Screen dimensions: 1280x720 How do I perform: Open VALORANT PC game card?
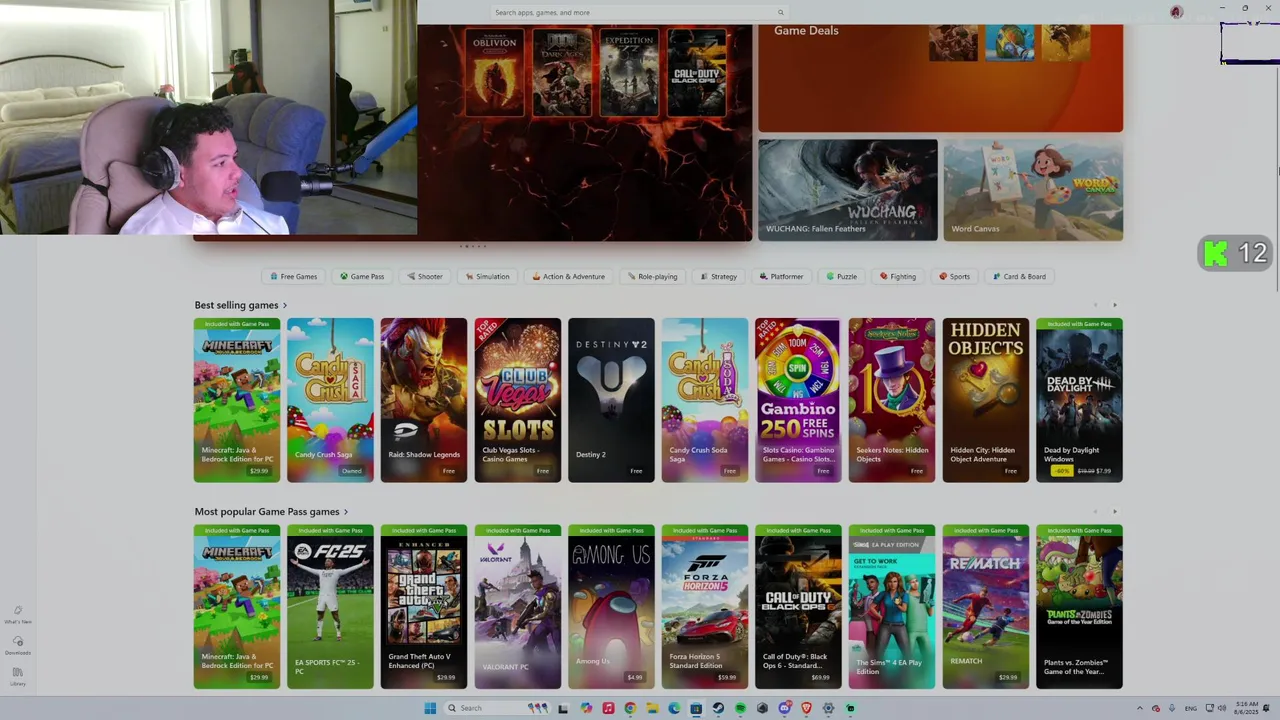[x=518, y=607]
